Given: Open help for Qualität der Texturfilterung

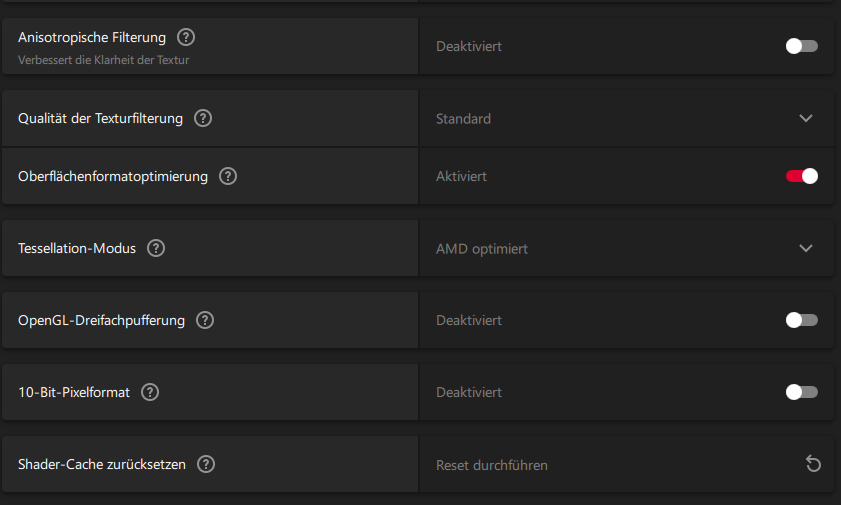Looking at the screenshot, I should pos(203,118).
